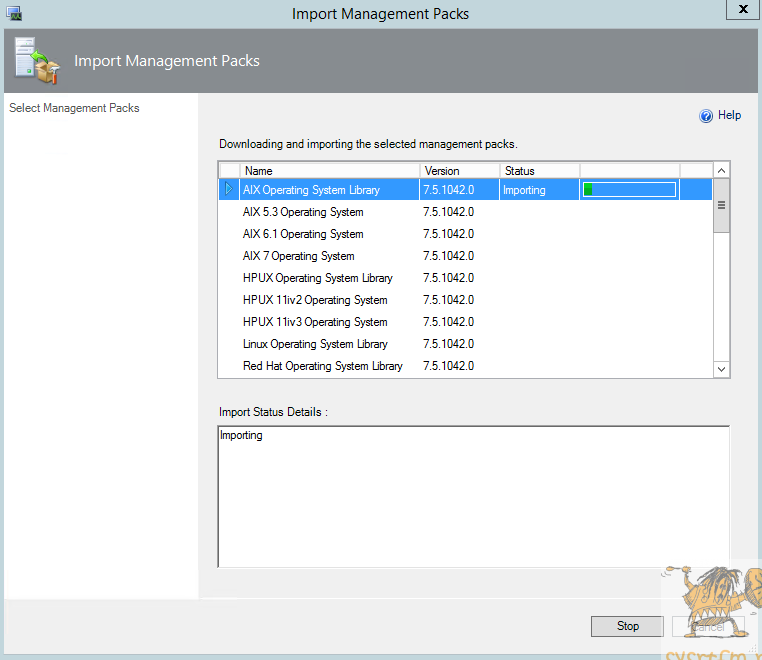Select the Select Management Packs step
Viewport: 762px width, 660px height.
tap(74, 108)
